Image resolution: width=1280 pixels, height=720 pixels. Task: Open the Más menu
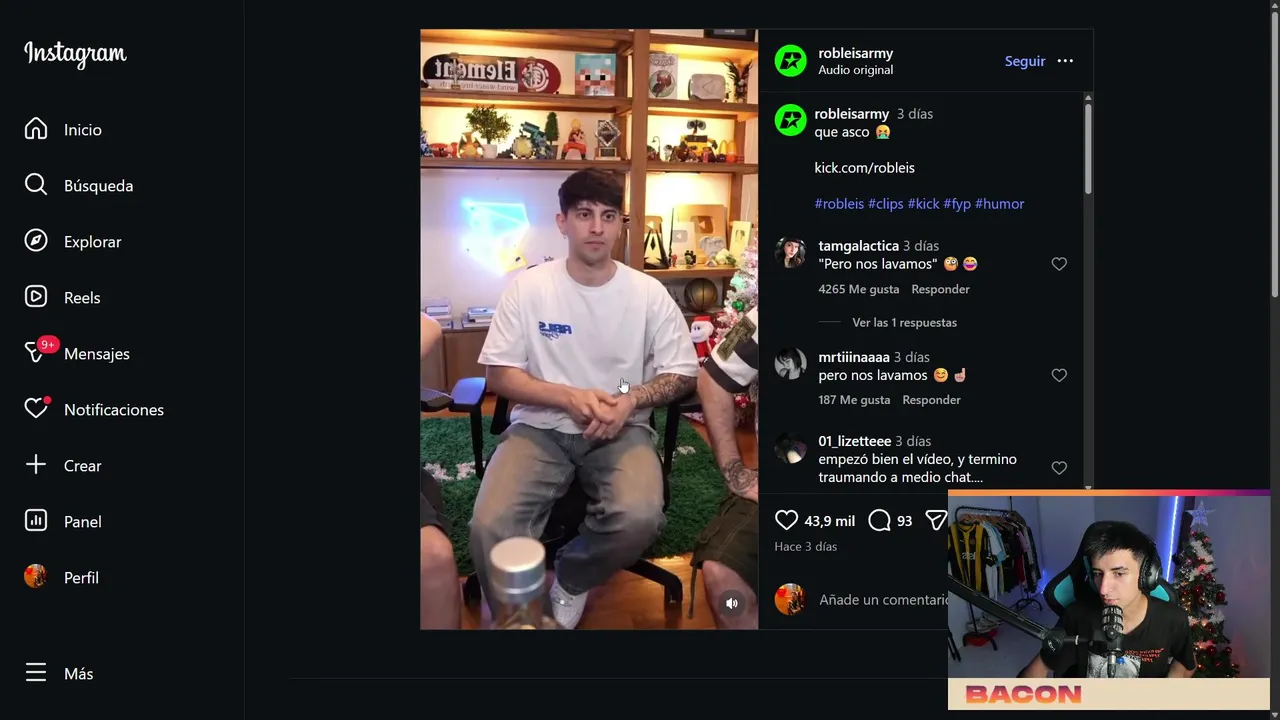click(x=59, y=673)
